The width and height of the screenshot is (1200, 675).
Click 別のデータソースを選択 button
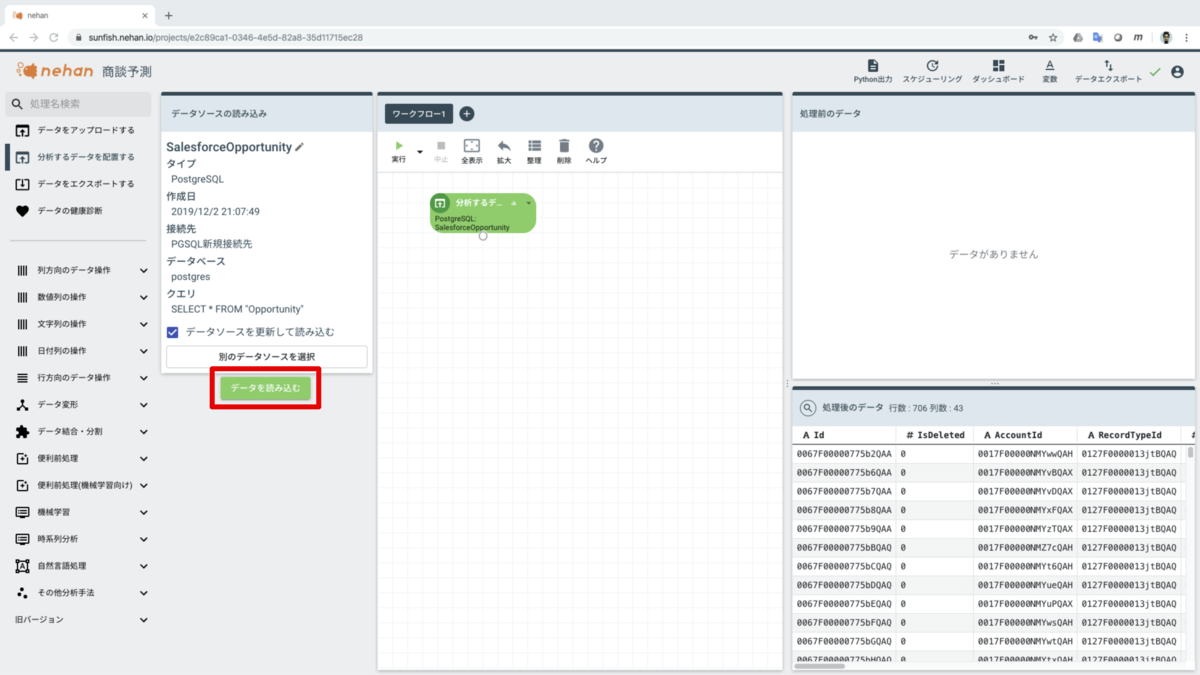266,357
